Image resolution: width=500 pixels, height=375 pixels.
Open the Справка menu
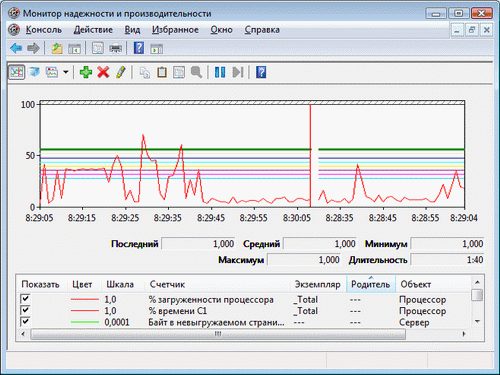262,30
